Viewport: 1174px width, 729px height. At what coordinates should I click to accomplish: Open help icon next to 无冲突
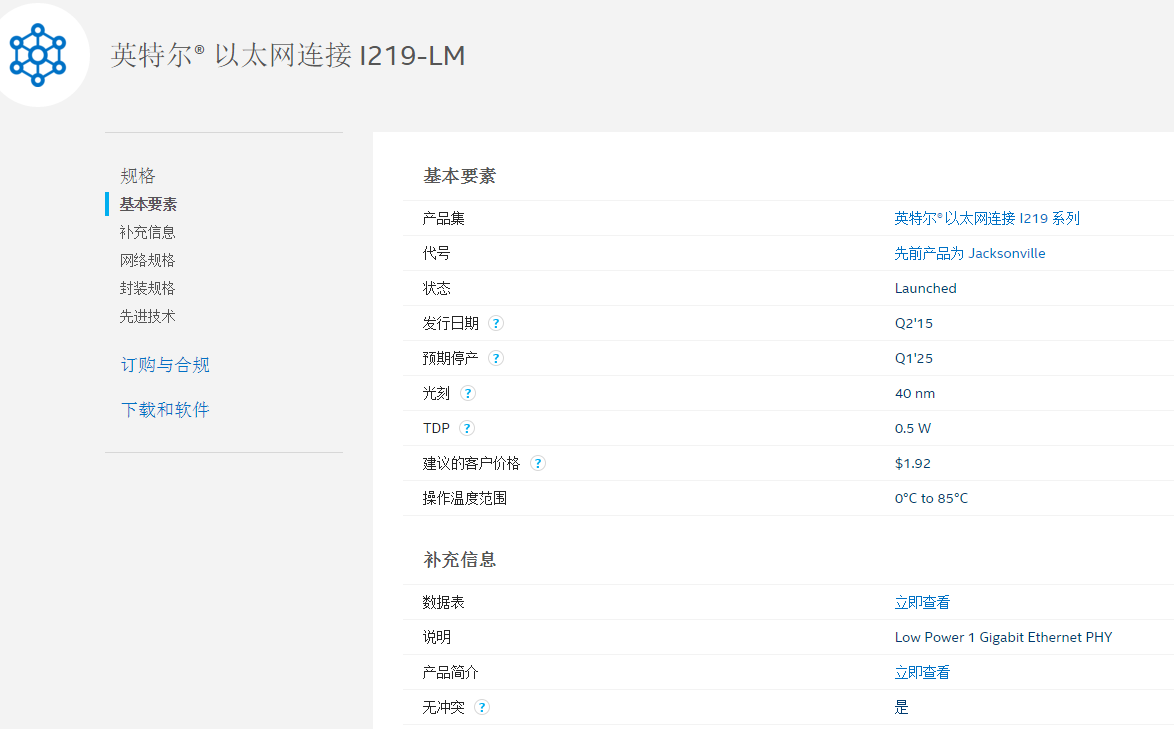click(482, 707)
